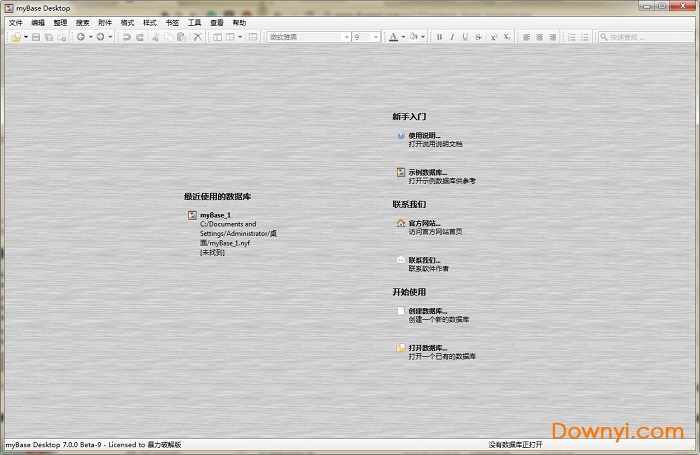The height and width of the screenshot is (455, 700).
Task: Expand the font color dropdown arrow
Action: pos(403,37)
